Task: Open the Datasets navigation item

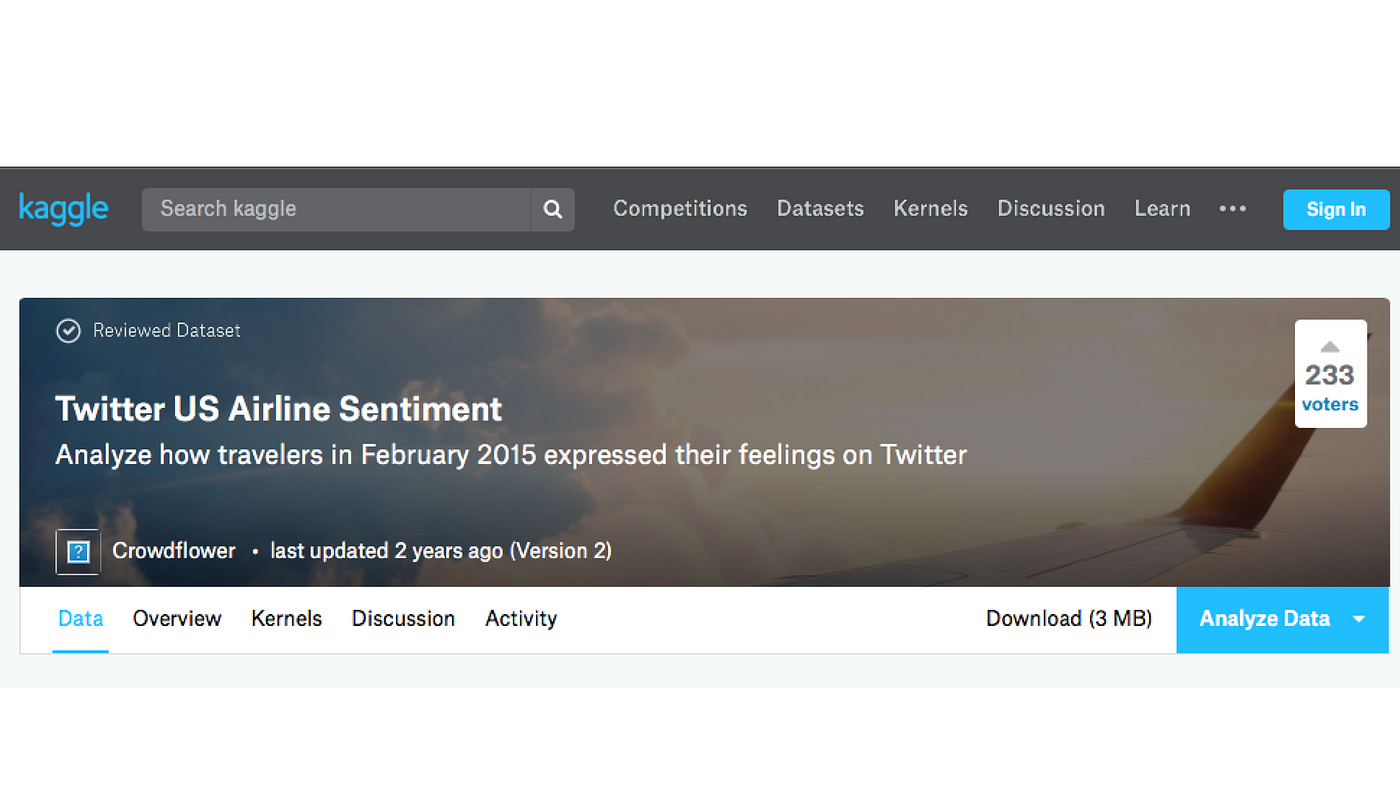Action: click(x=820, y=209)
